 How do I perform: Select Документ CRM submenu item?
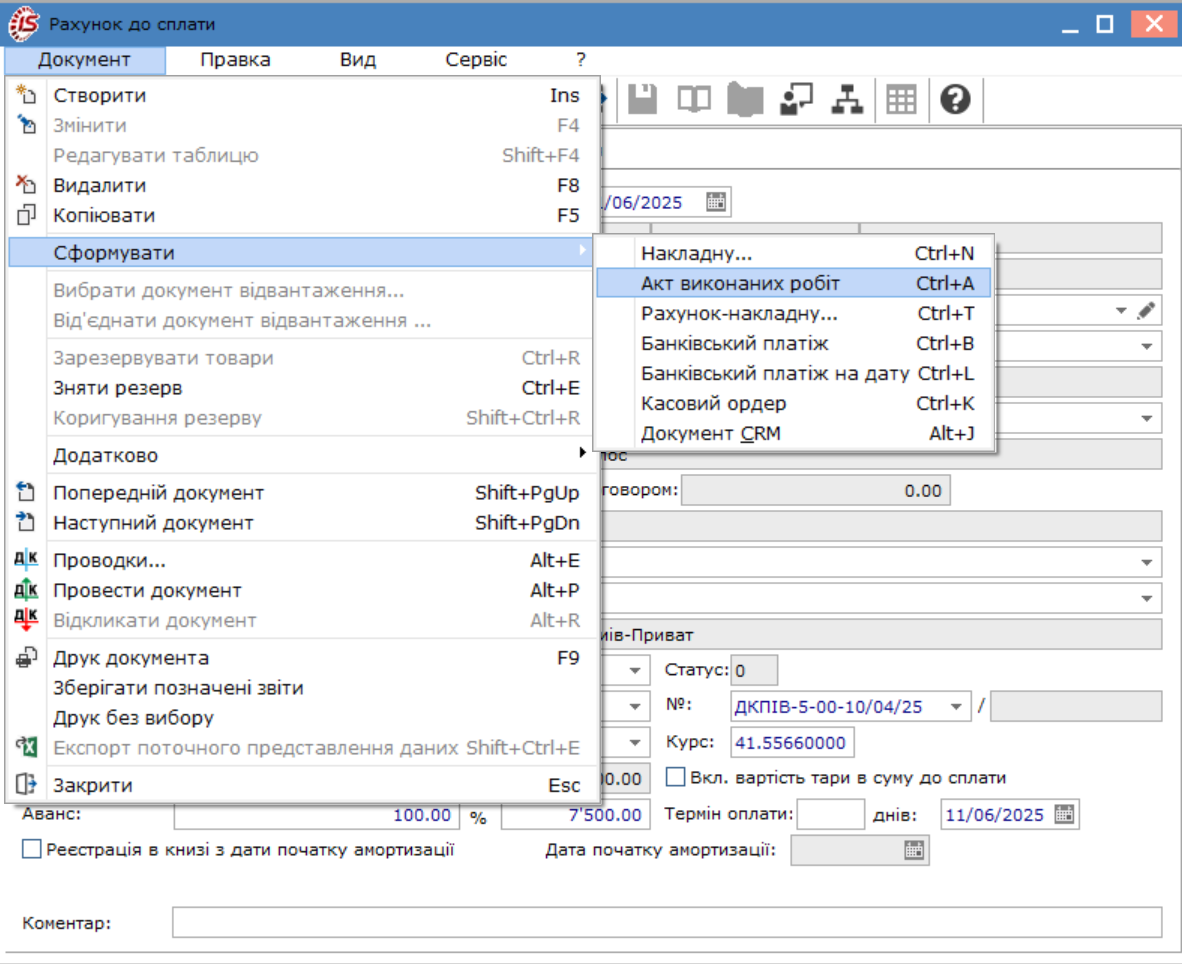[x=793, y=433]
